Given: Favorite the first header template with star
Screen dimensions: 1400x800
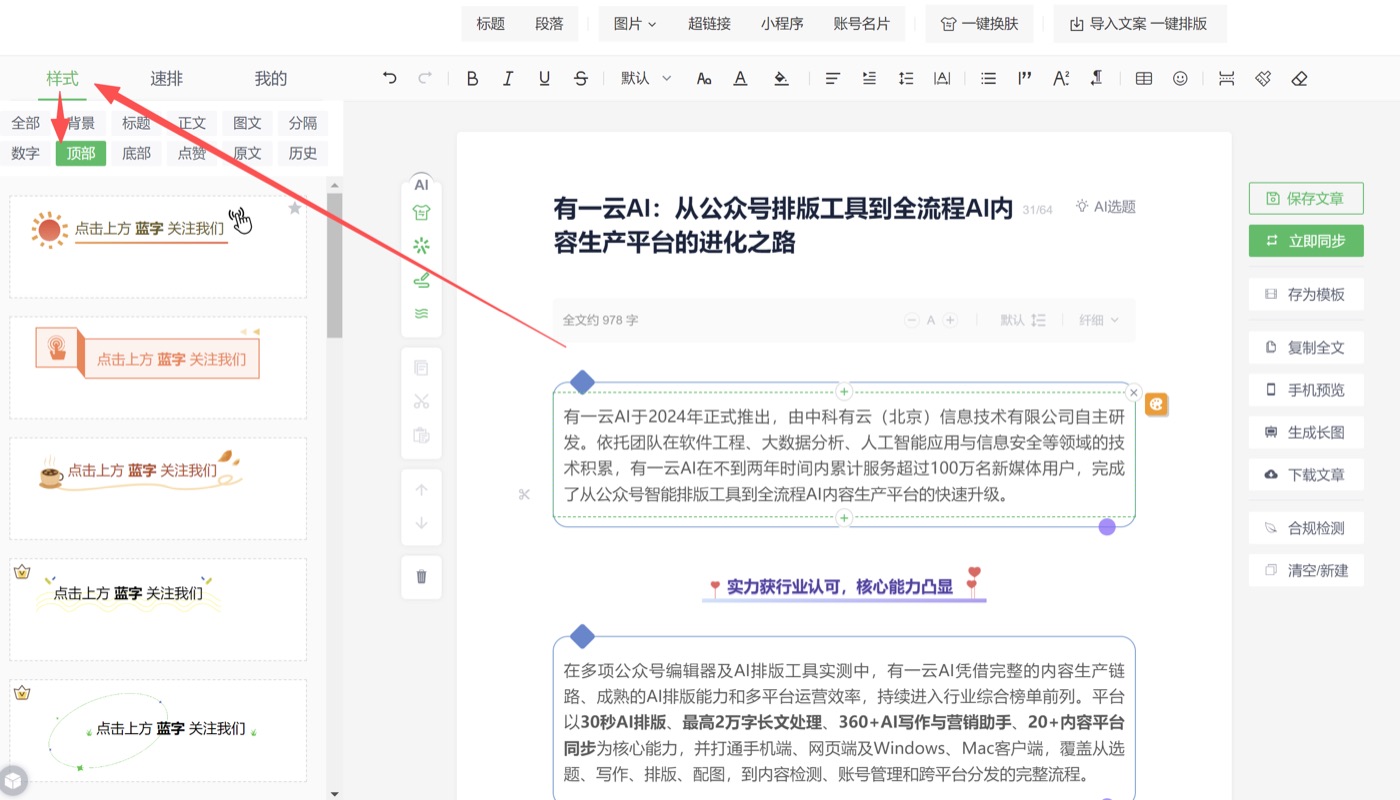Looking at the screenshot, I should [294, 208].
